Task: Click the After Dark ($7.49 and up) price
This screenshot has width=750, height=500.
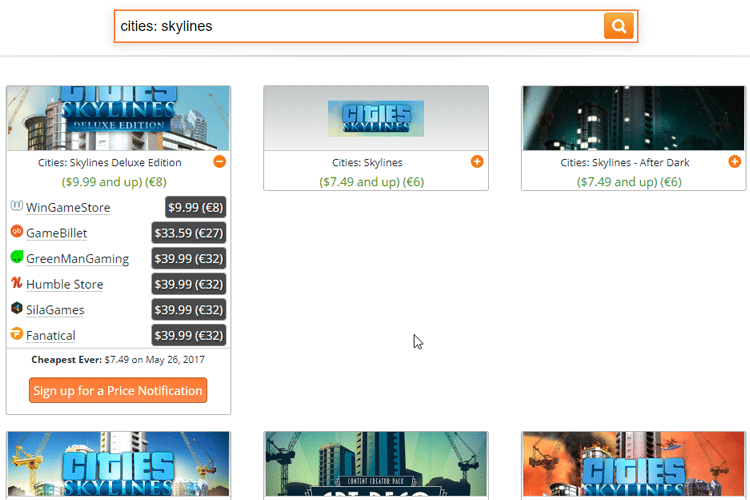Action: pyautogui.click(x=629, y=182)
